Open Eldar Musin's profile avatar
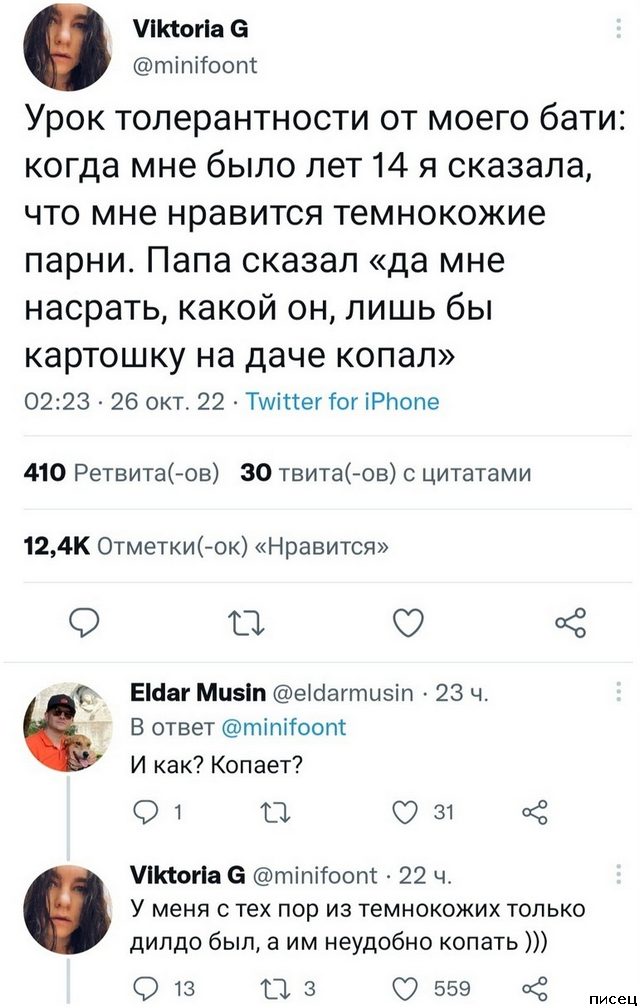The image size is (640, 1008). (68, 726)
